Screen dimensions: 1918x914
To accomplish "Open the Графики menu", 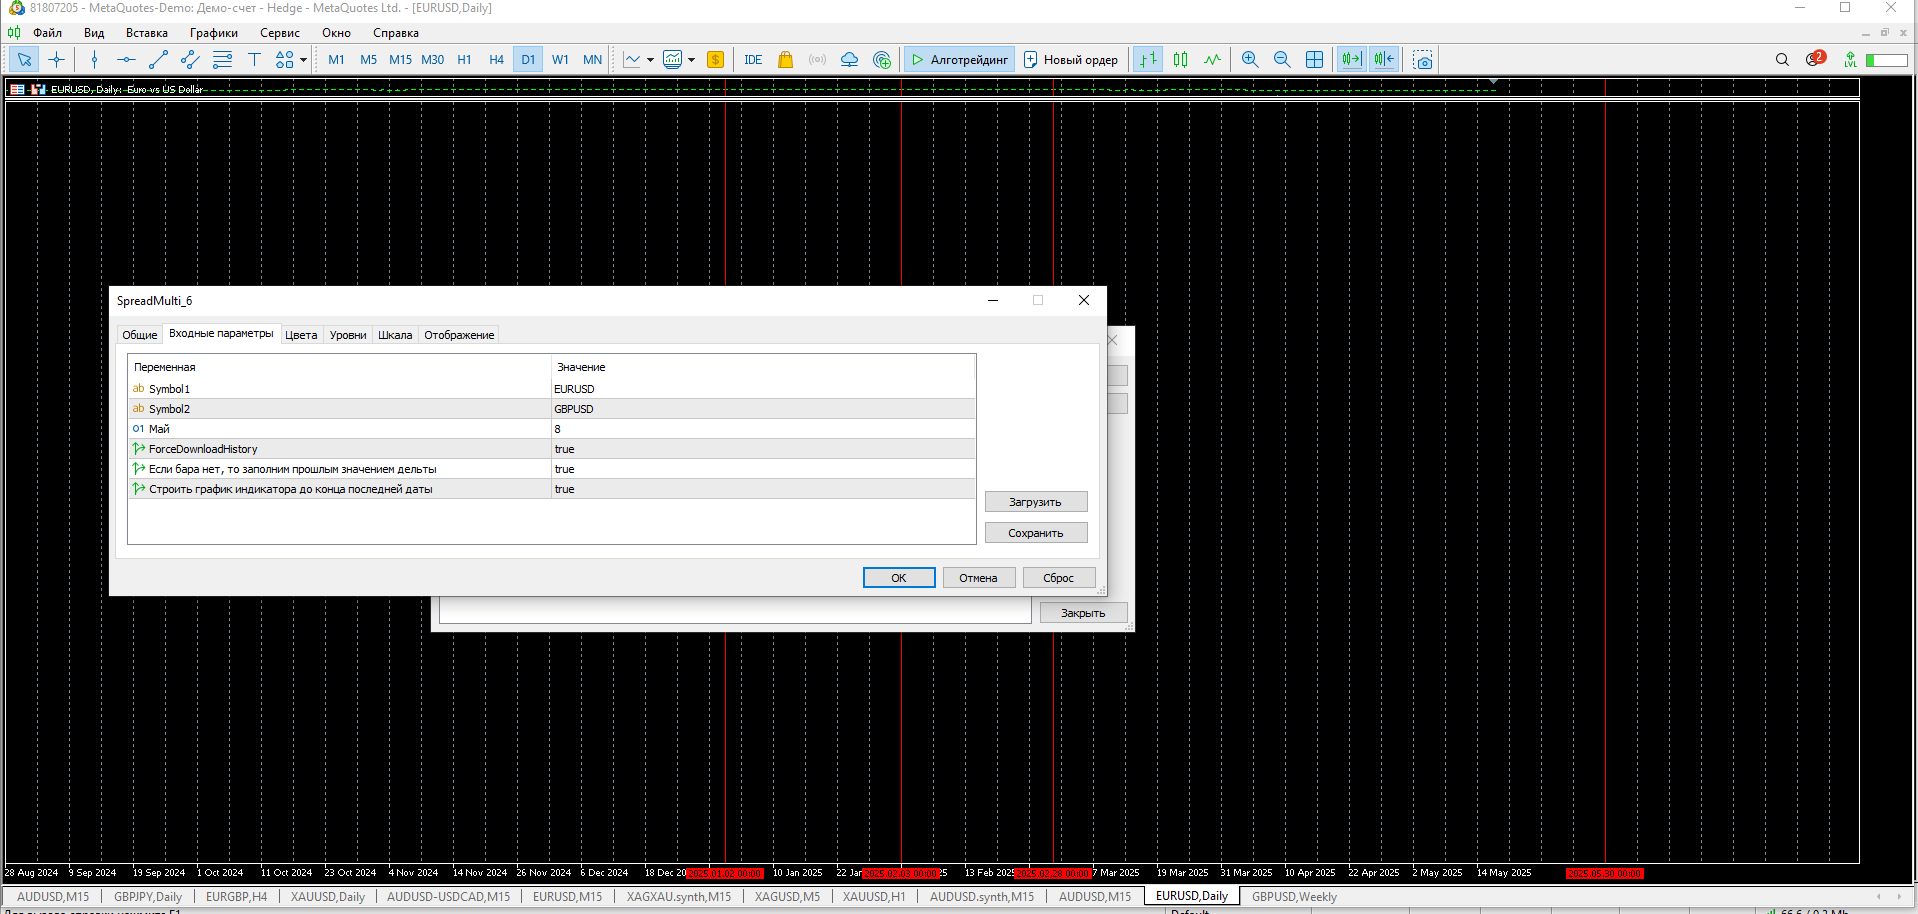I will pos(214,33).
